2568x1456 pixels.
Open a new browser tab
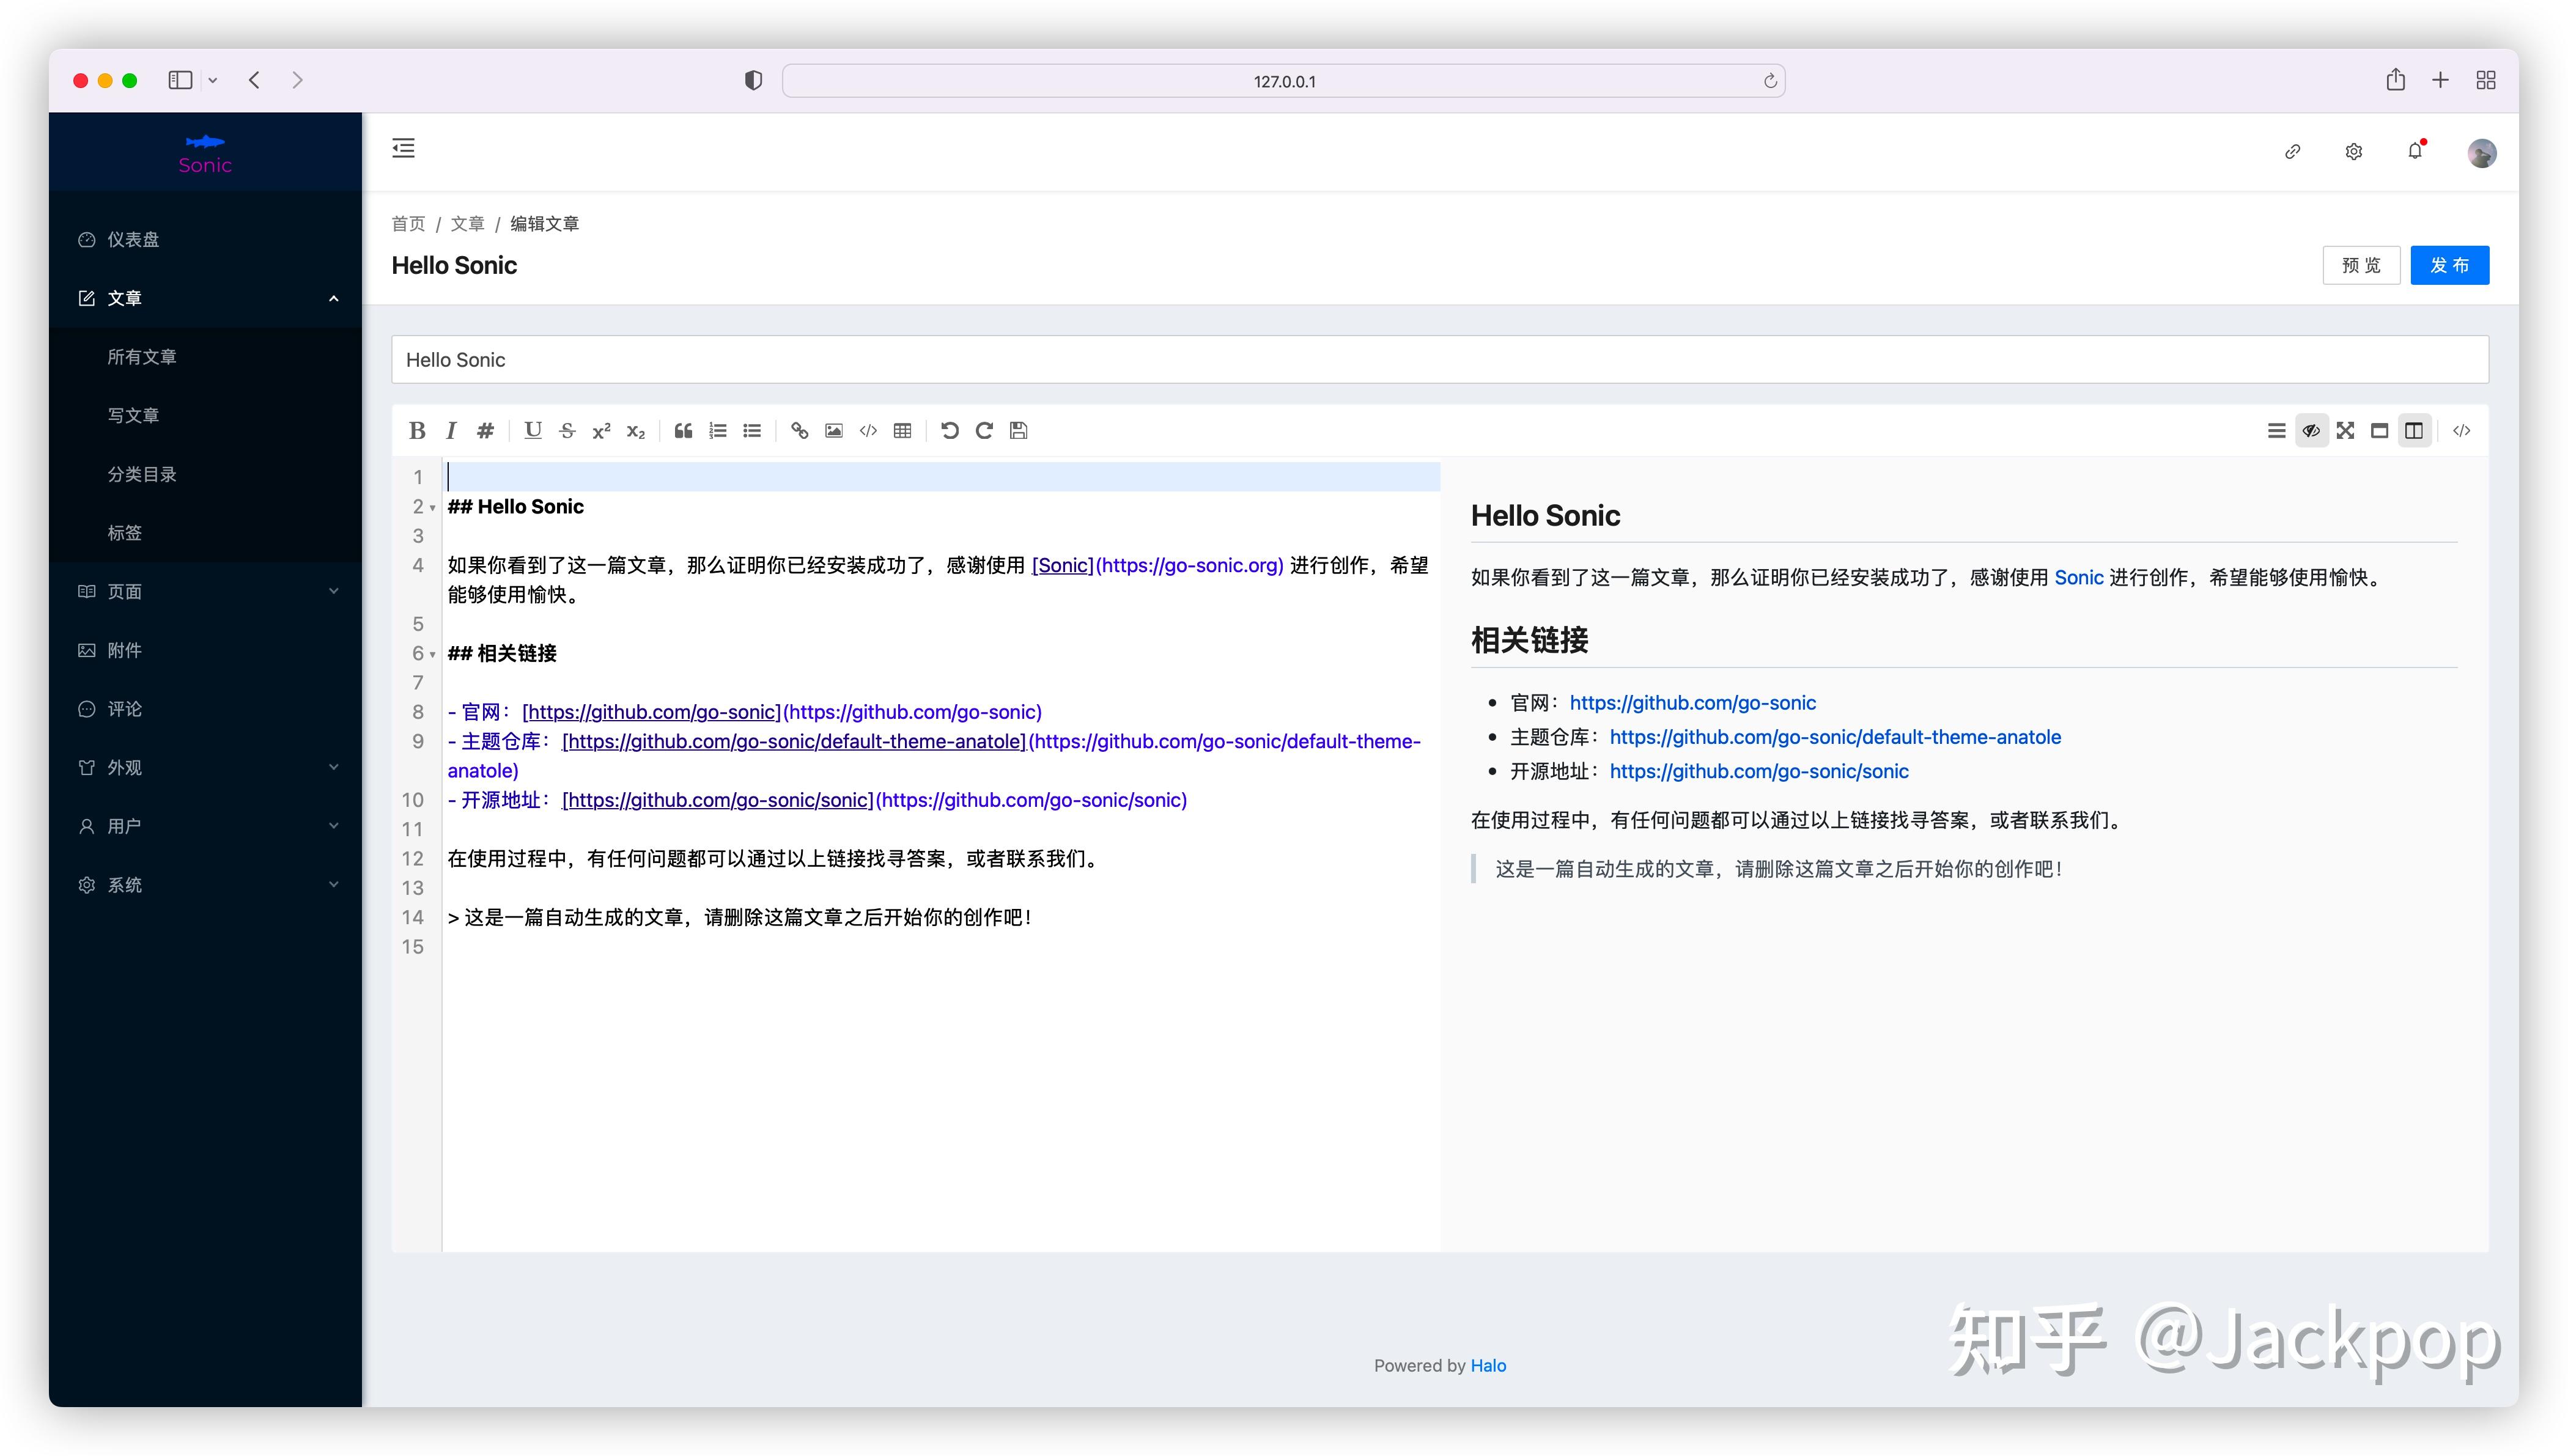2440,80
